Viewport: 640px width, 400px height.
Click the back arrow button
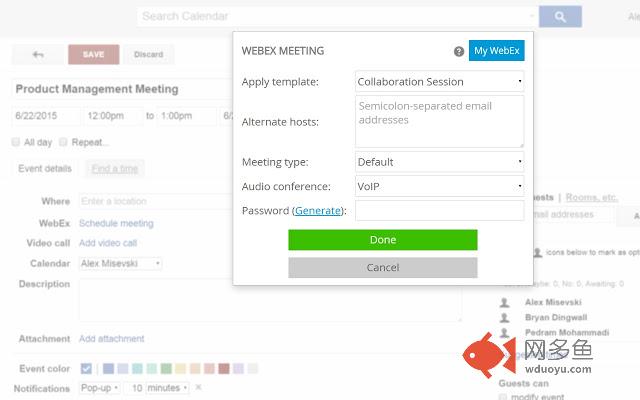pyautogui.click(x=38, y=54)
